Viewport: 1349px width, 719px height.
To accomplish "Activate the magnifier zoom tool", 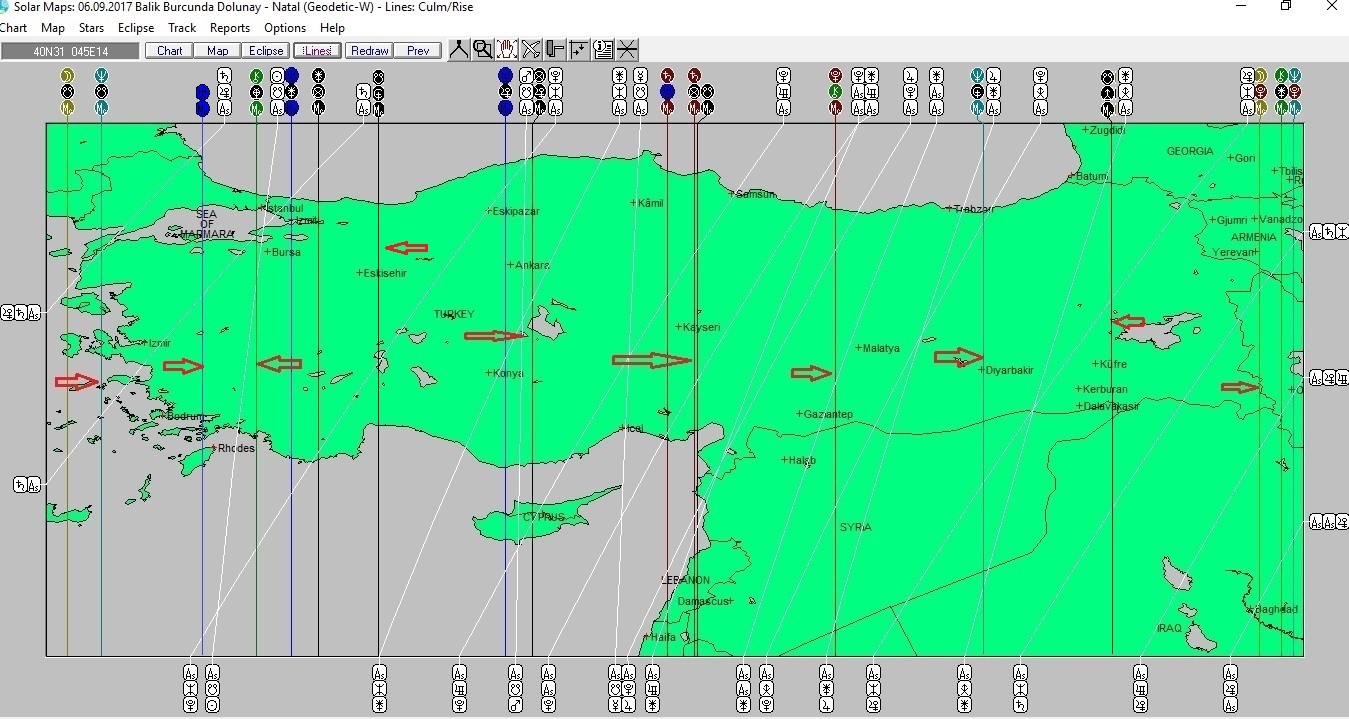I will click(x=483, y=50).
